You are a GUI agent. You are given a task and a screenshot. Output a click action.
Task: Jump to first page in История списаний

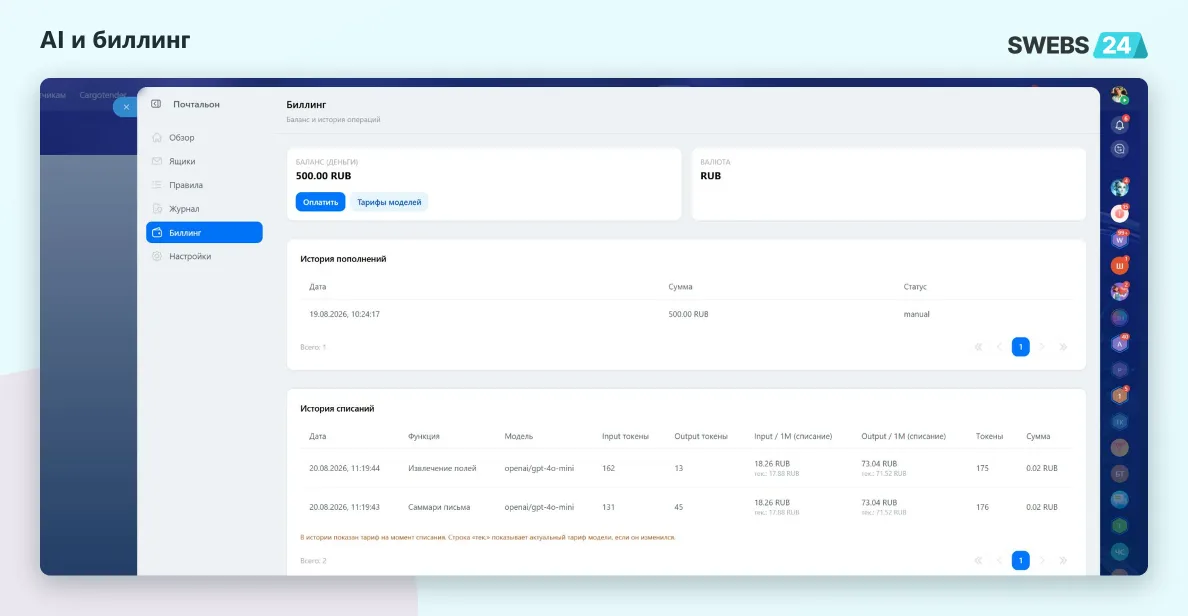click(x=978, y=561)
